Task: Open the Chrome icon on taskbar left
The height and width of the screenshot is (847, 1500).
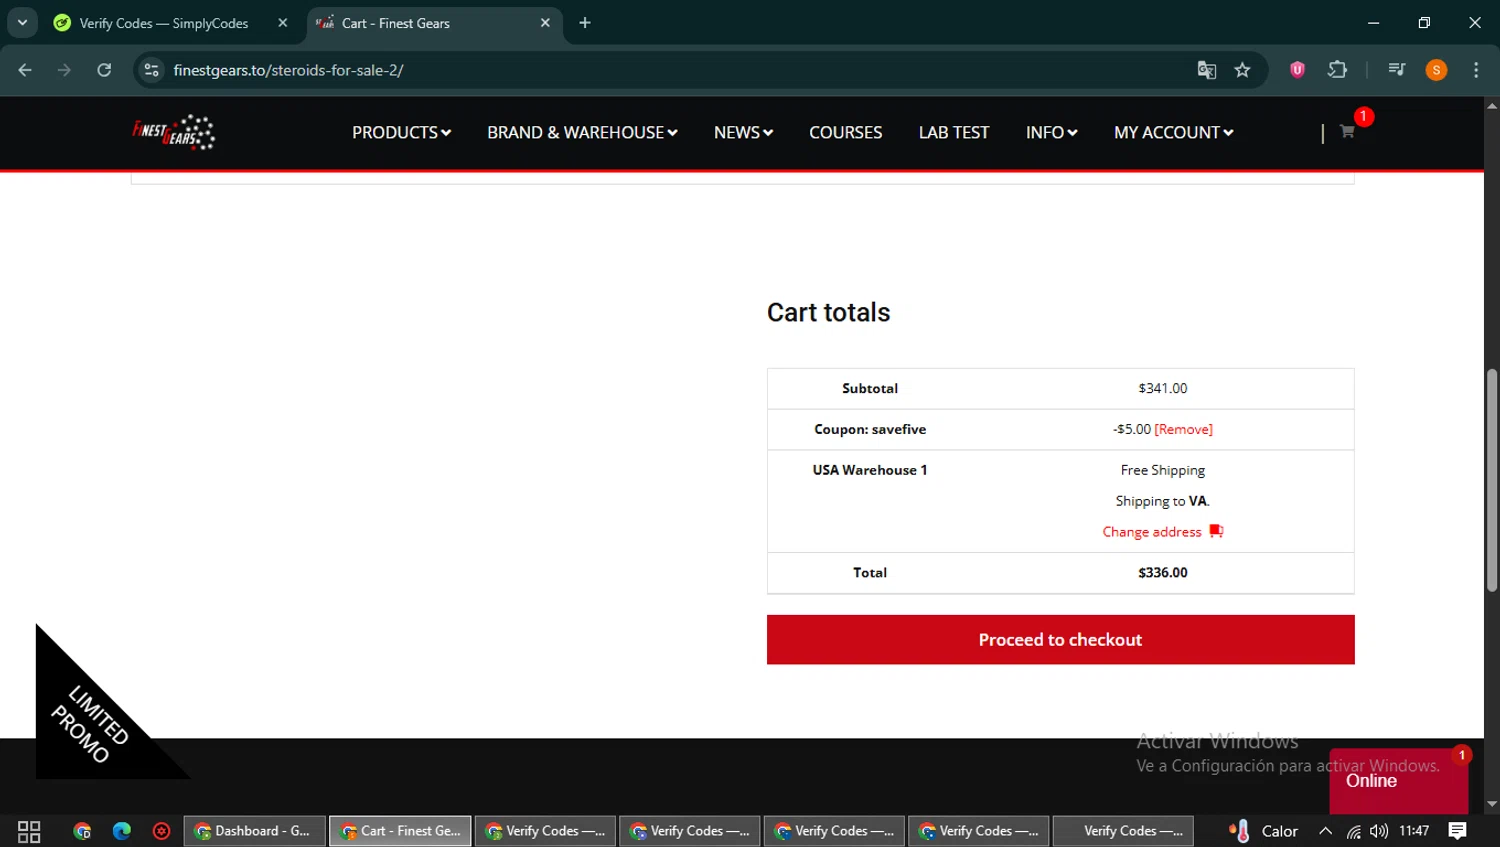Action: tap(82, 831)
